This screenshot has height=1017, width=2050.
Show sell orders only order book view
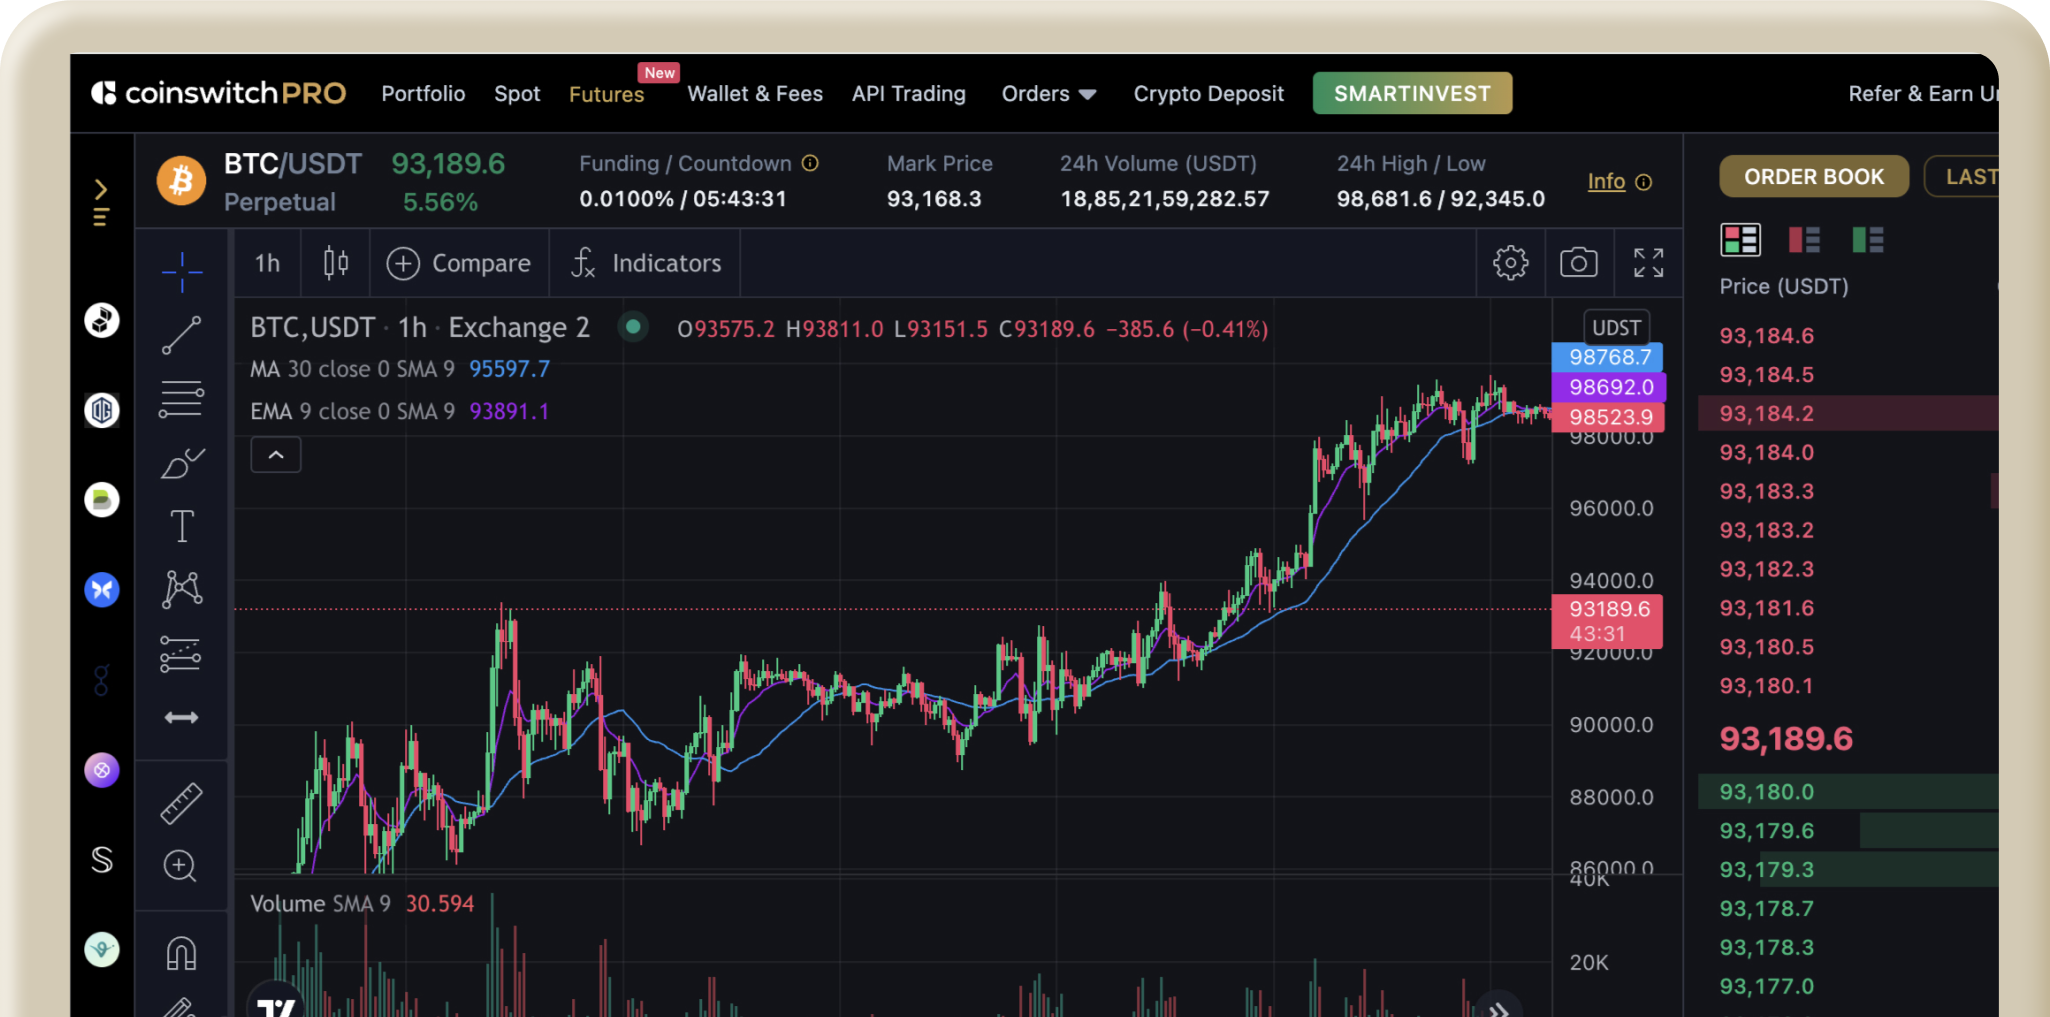[1804, 240]
